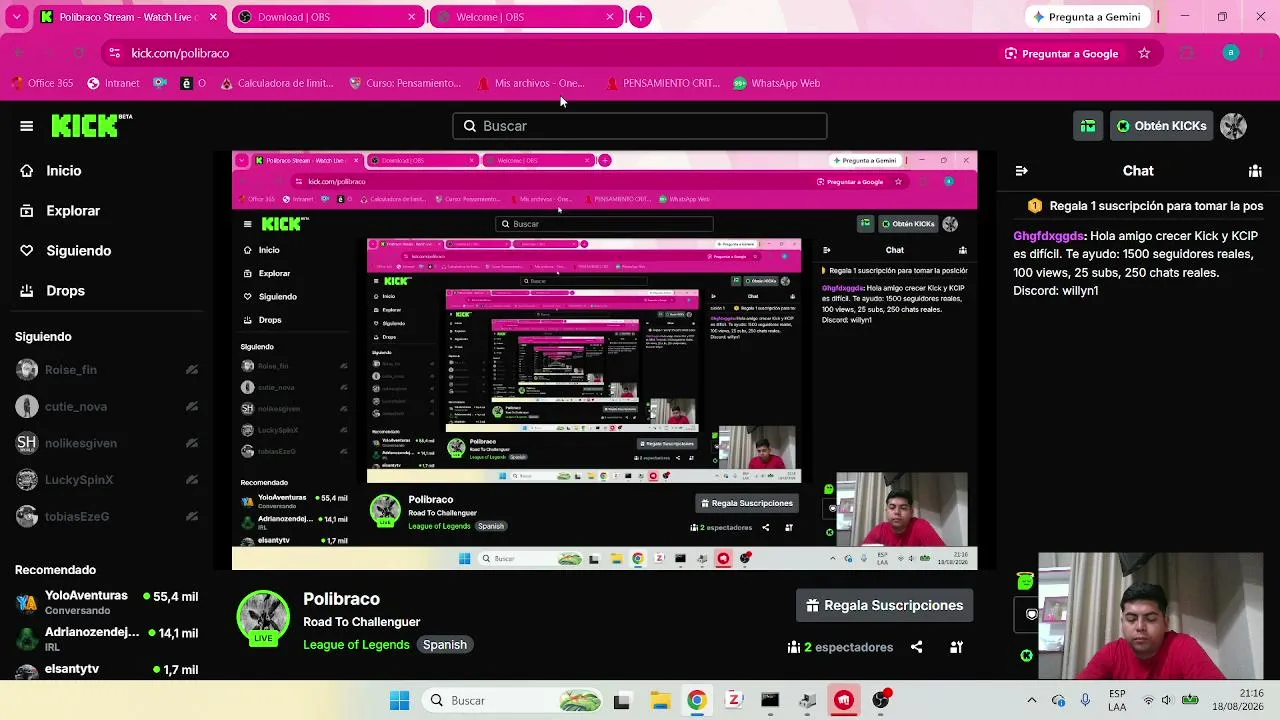Image resolution: width=1280 pixels, height=720 pixels.
Task: Open the Chrome profile avatar
Action: point(1231,53)
